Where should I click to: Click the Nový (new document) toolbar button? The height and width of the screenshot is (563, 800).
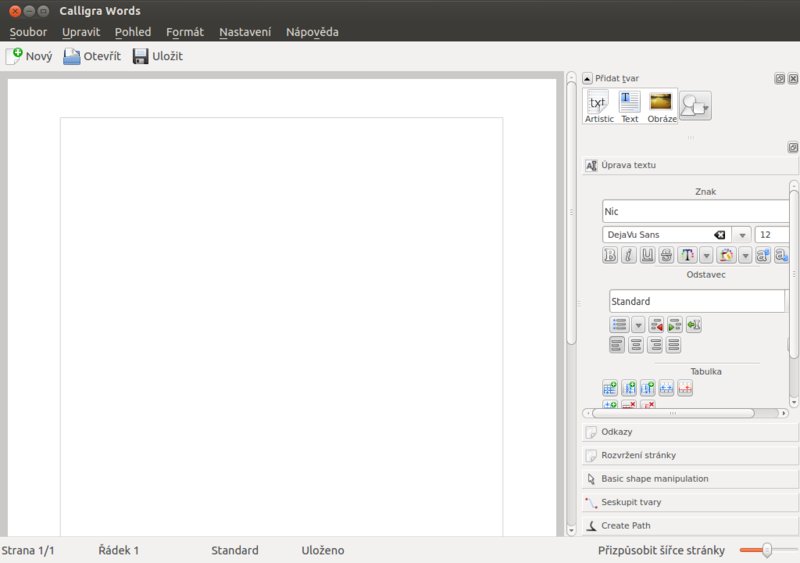click(29, 56)
